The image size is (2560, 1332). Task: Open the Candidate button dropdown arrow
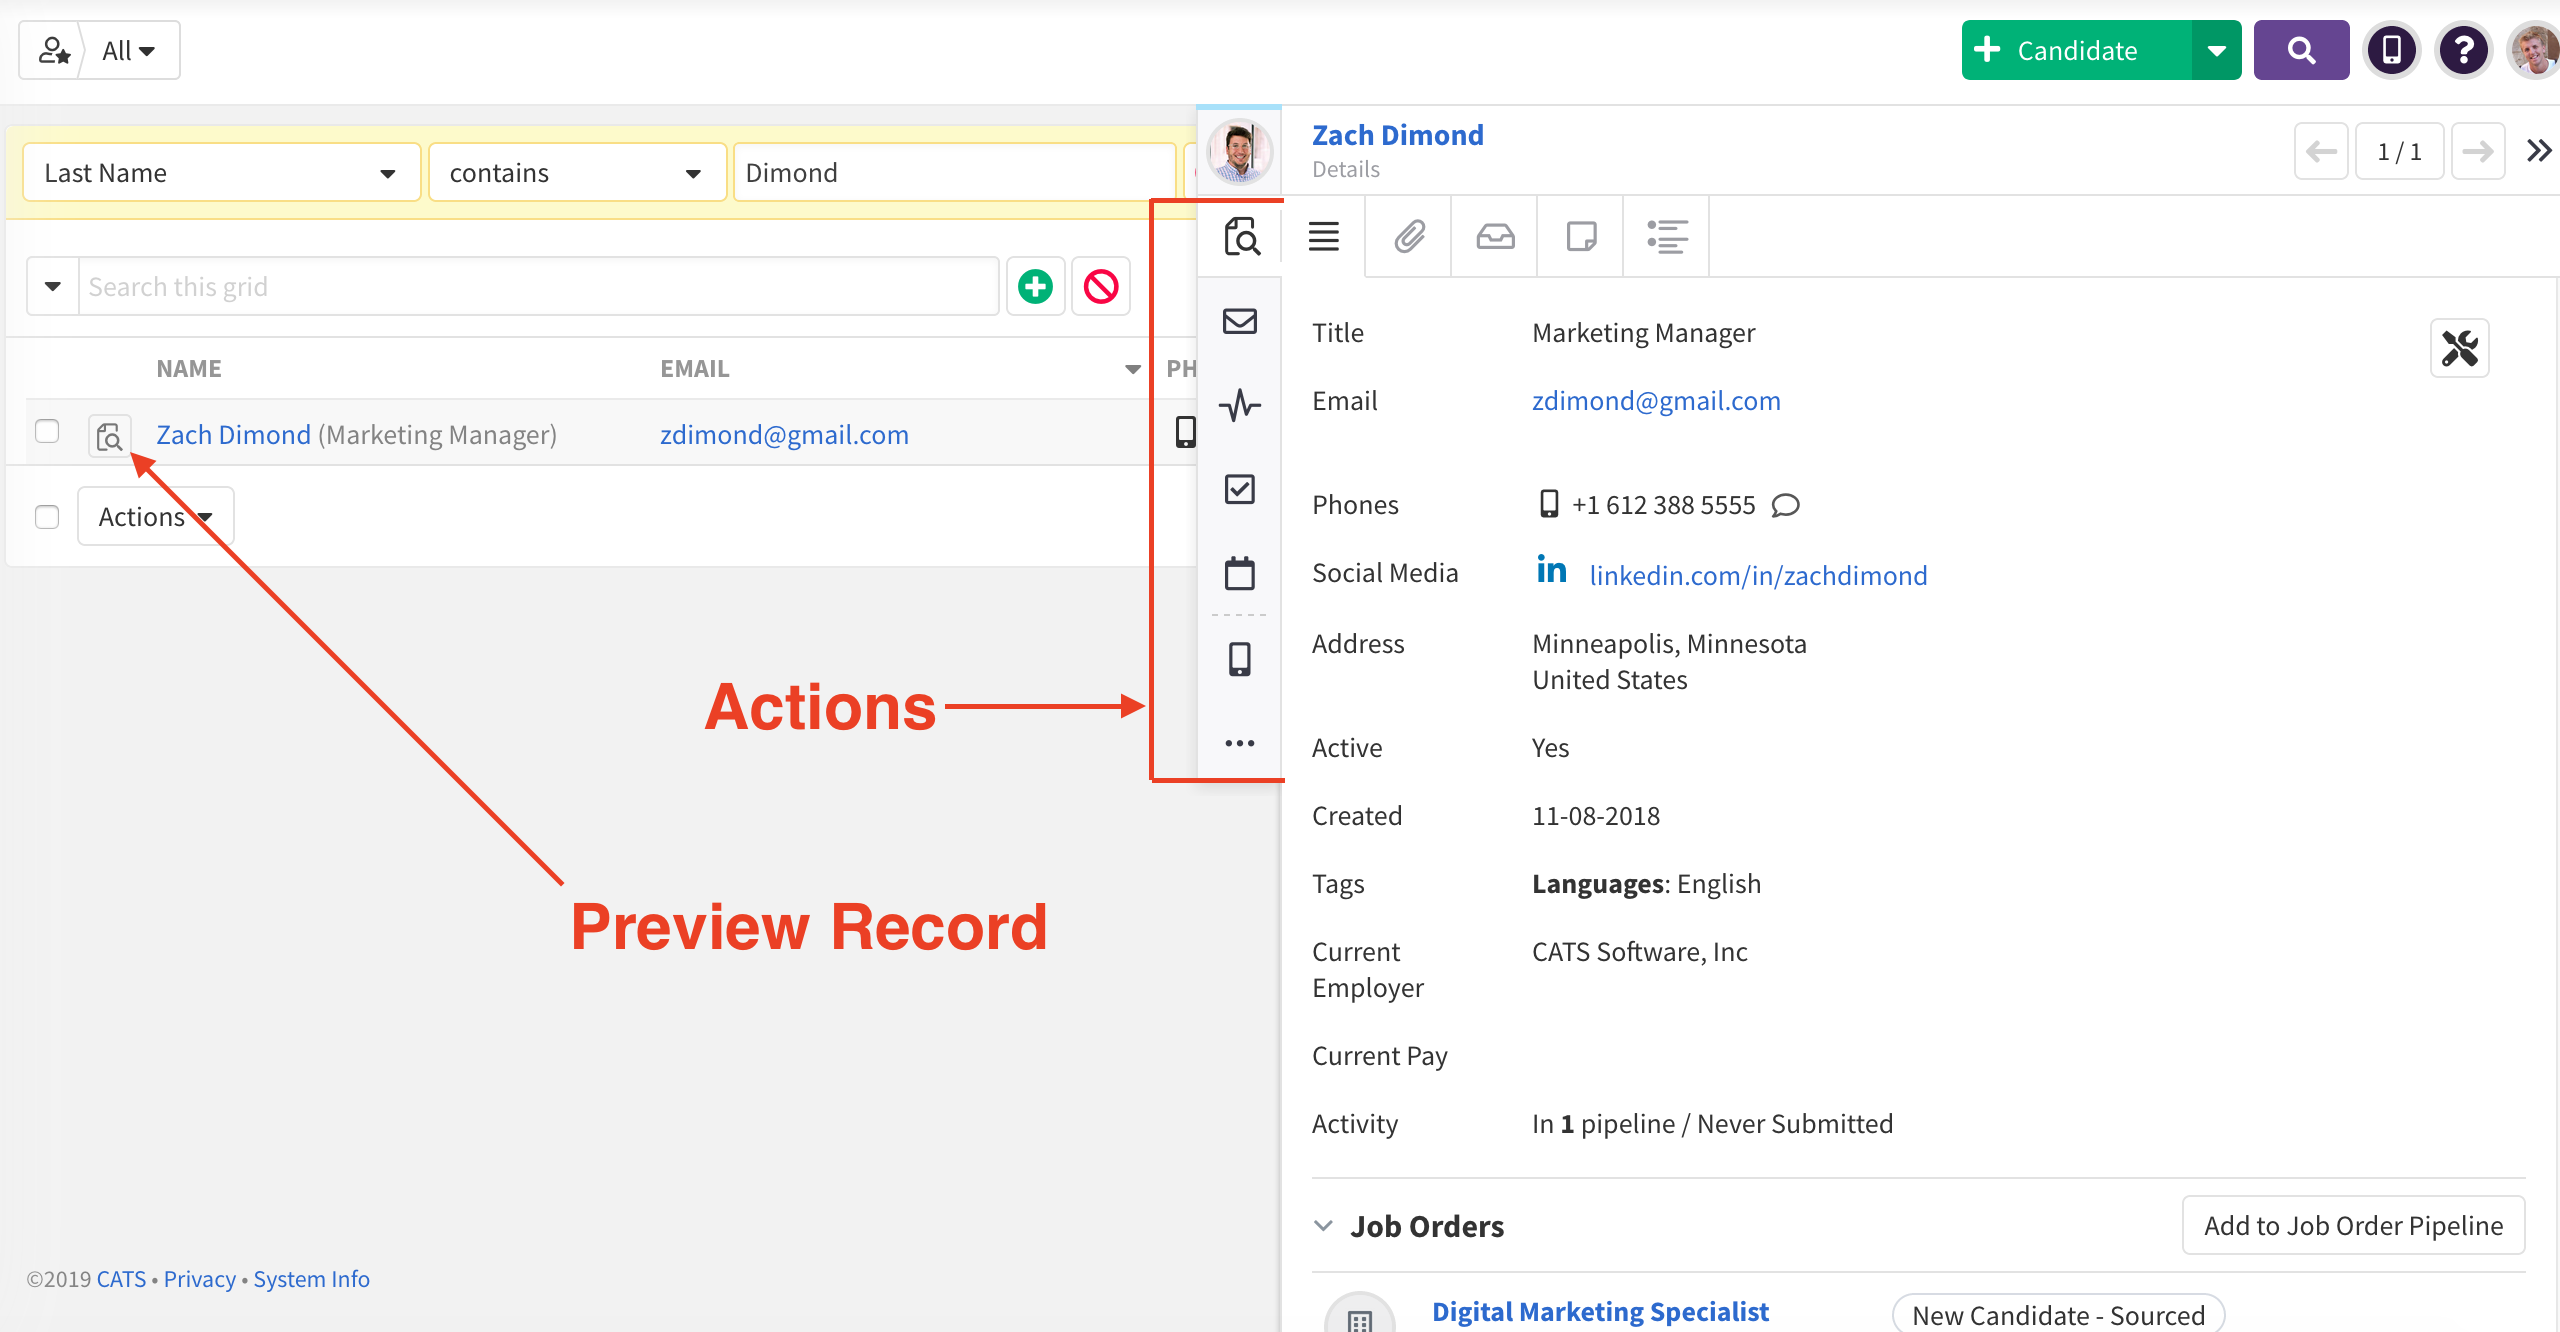pyautogui.click(x=2217, y=50)
